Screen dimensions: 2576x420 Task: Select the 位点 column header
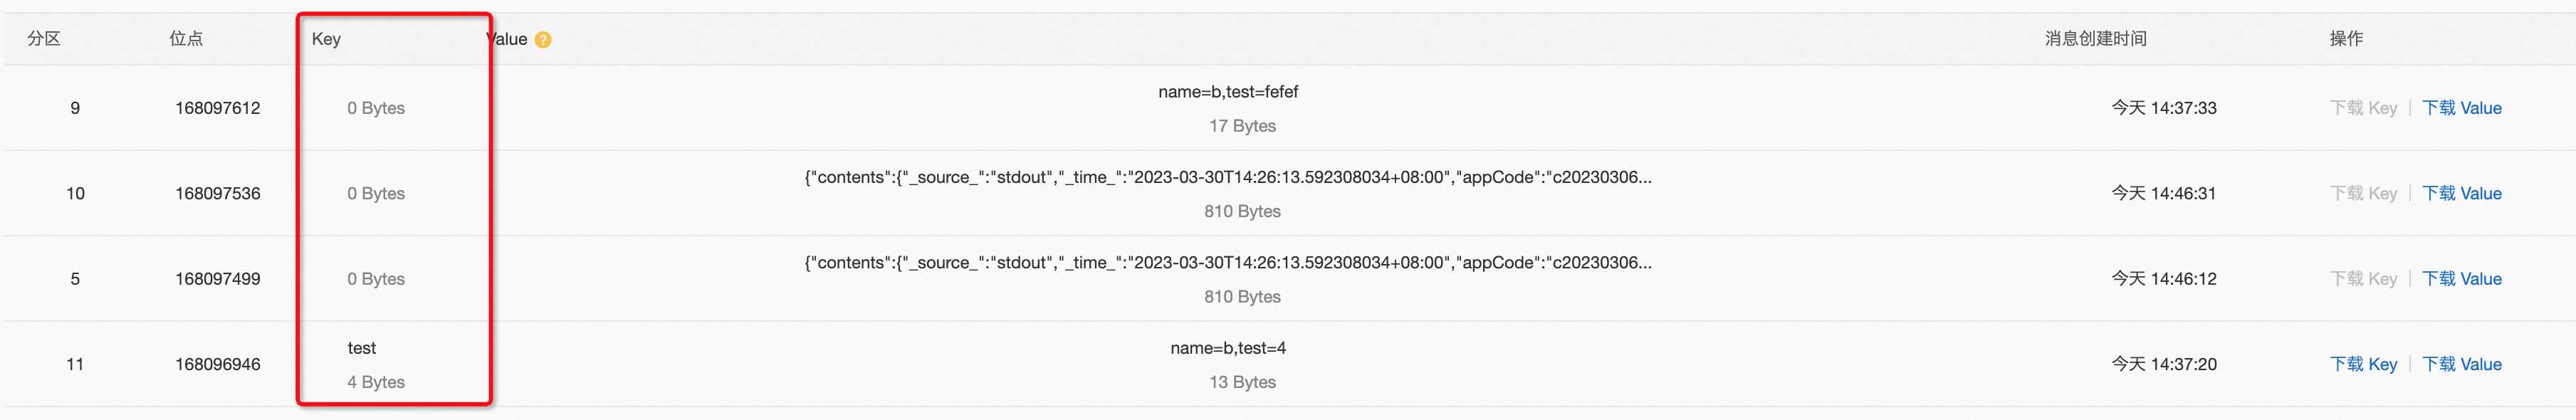(186, 39)
